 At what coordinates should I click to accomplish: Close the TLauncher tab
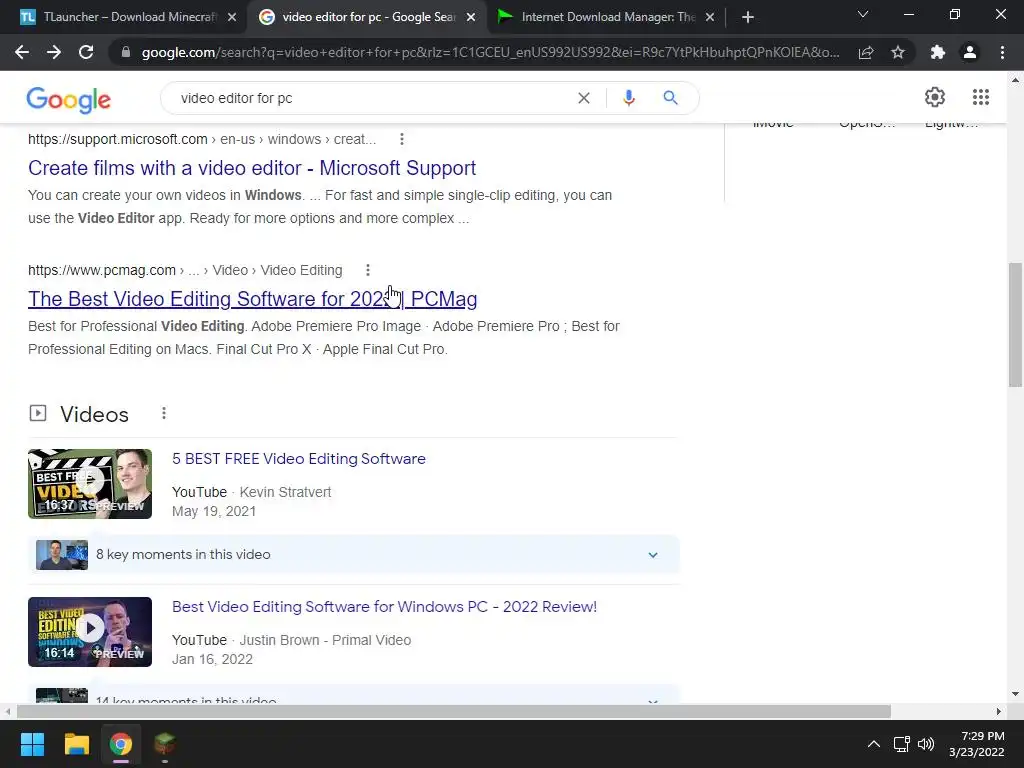[232, 18]
